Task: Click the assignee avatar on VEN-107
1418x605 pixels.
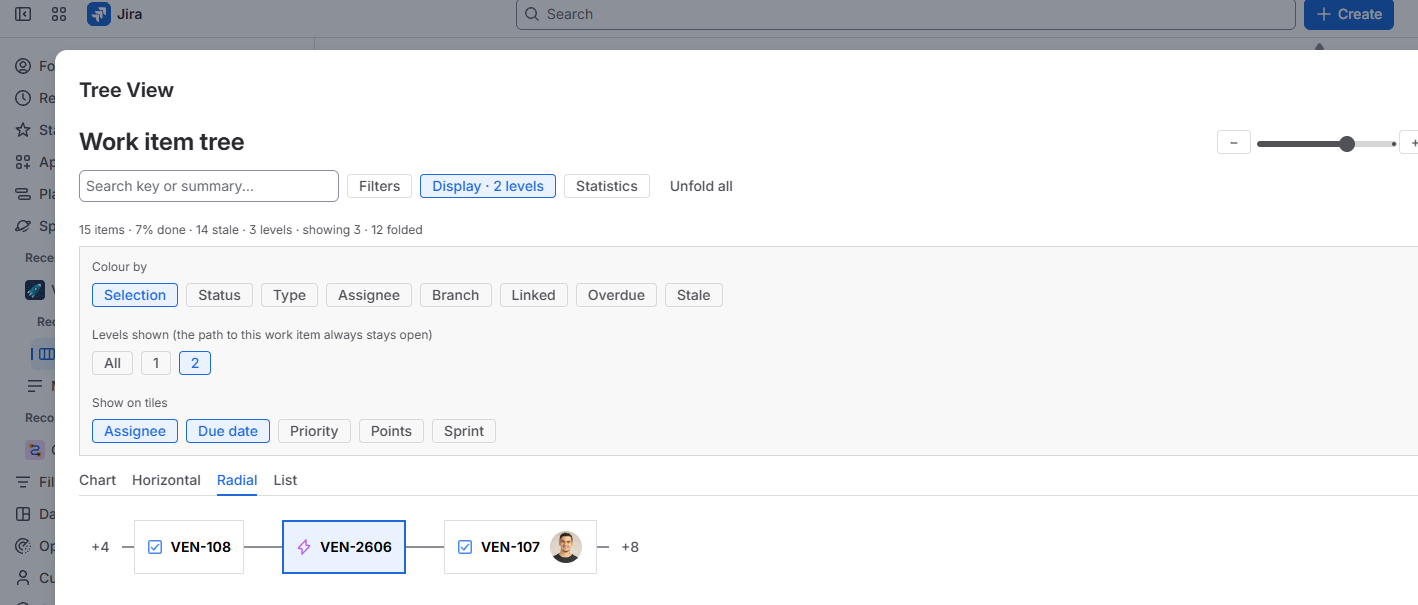Action: (566, 547)
